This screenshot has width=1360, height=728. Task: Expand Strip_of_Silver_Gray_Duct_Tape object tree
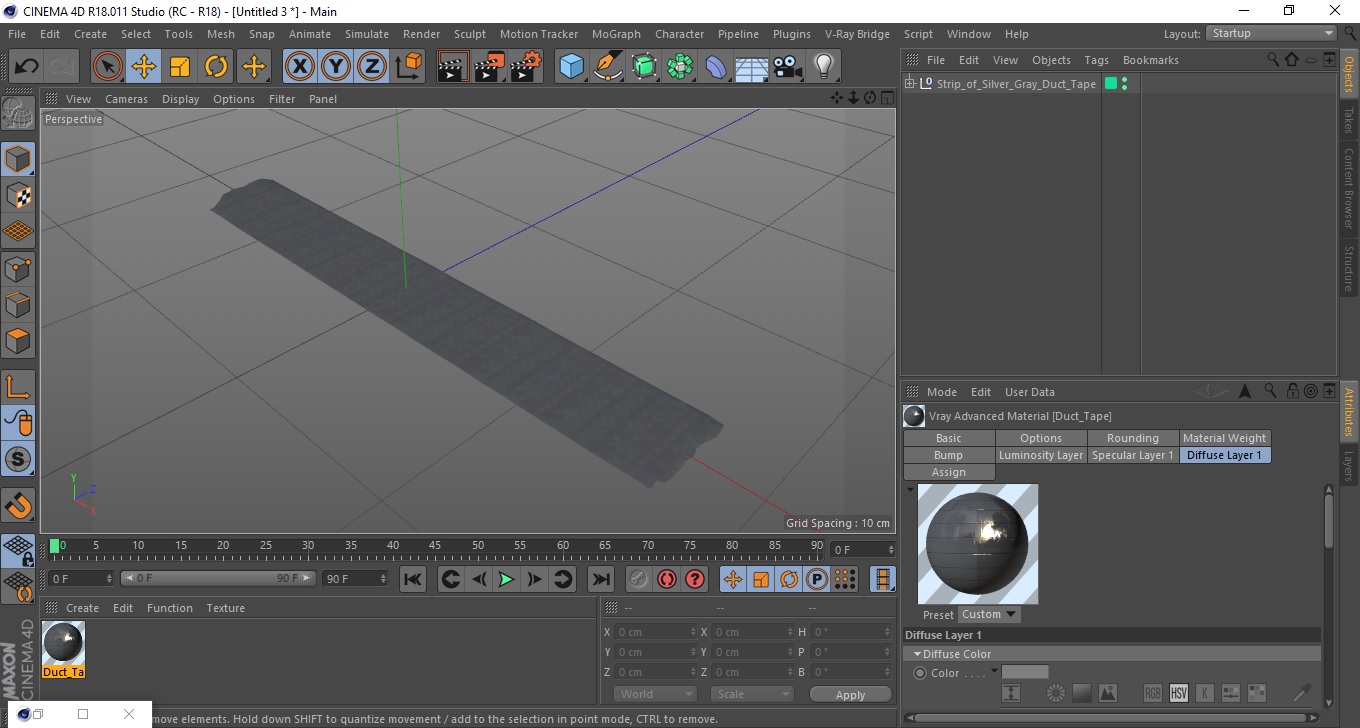[x=910, y=84]
